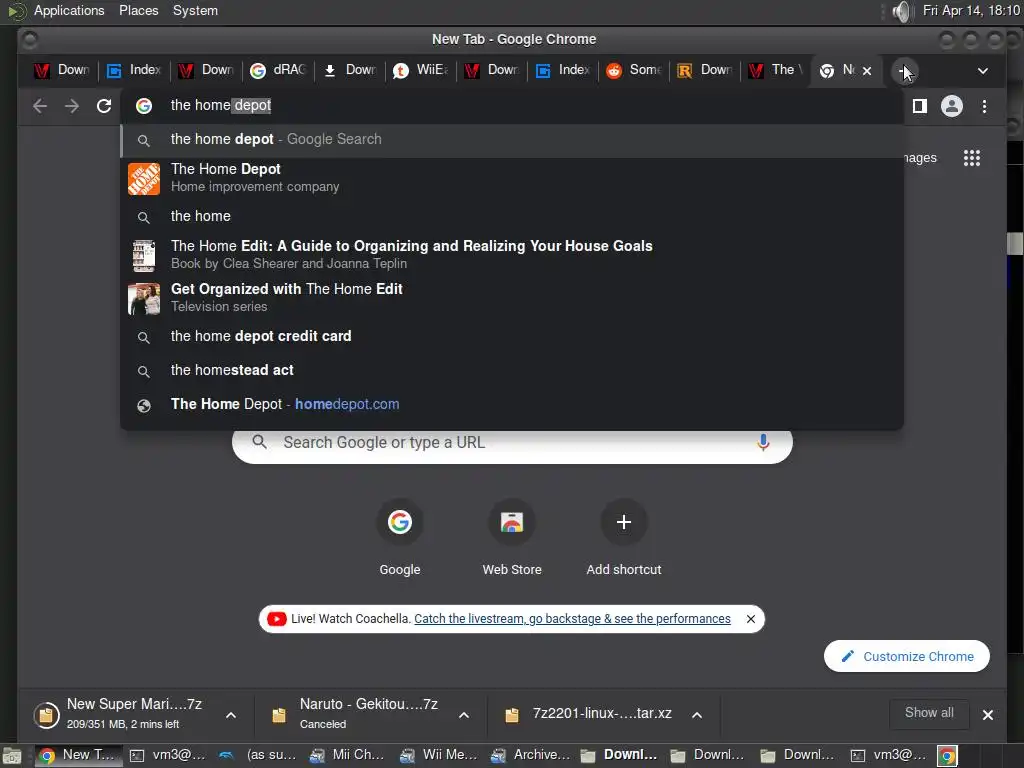Viewport: 1024px width, 768px height.
Task: Select 'the home depot - Google Search' suggestion
Action: pos(512,140)
